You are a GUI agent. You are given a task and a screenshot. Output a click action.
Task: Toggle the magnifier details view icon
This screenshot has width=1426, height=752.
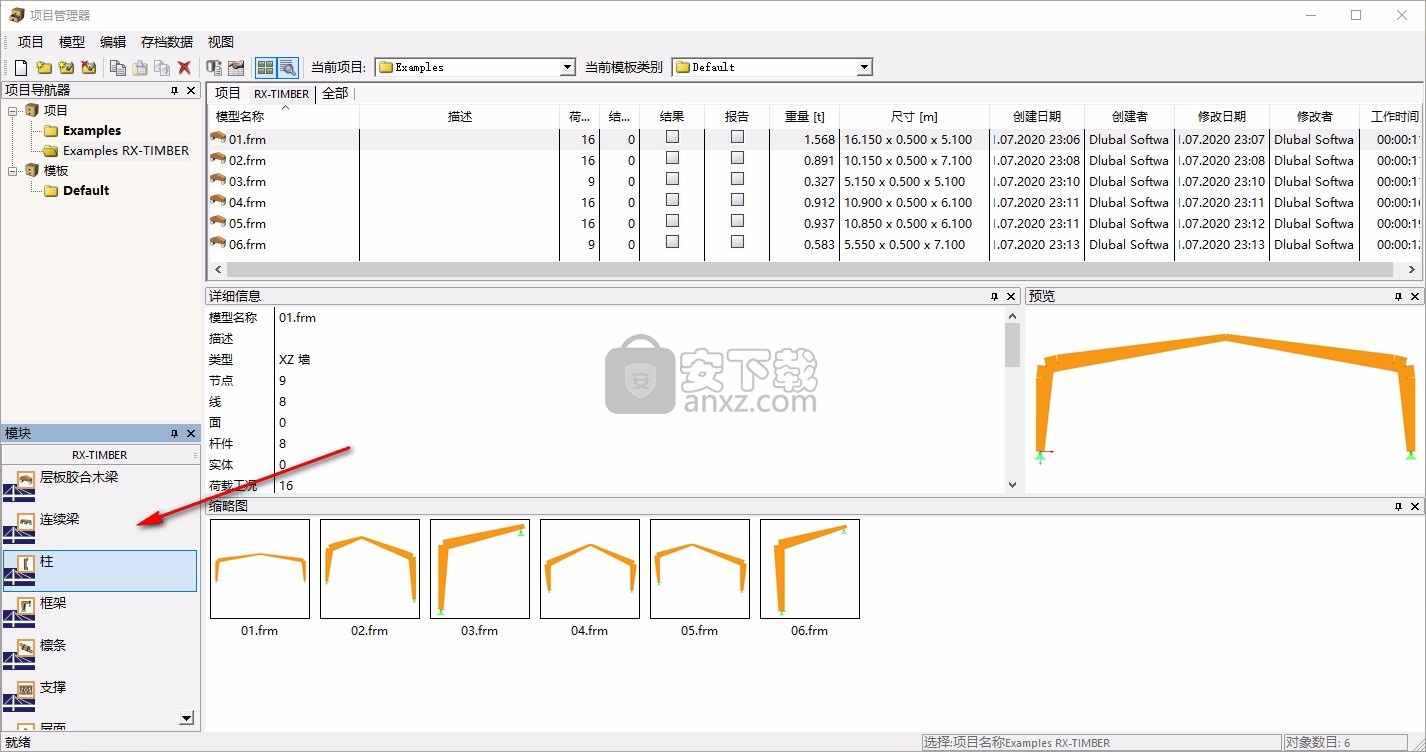287,67
